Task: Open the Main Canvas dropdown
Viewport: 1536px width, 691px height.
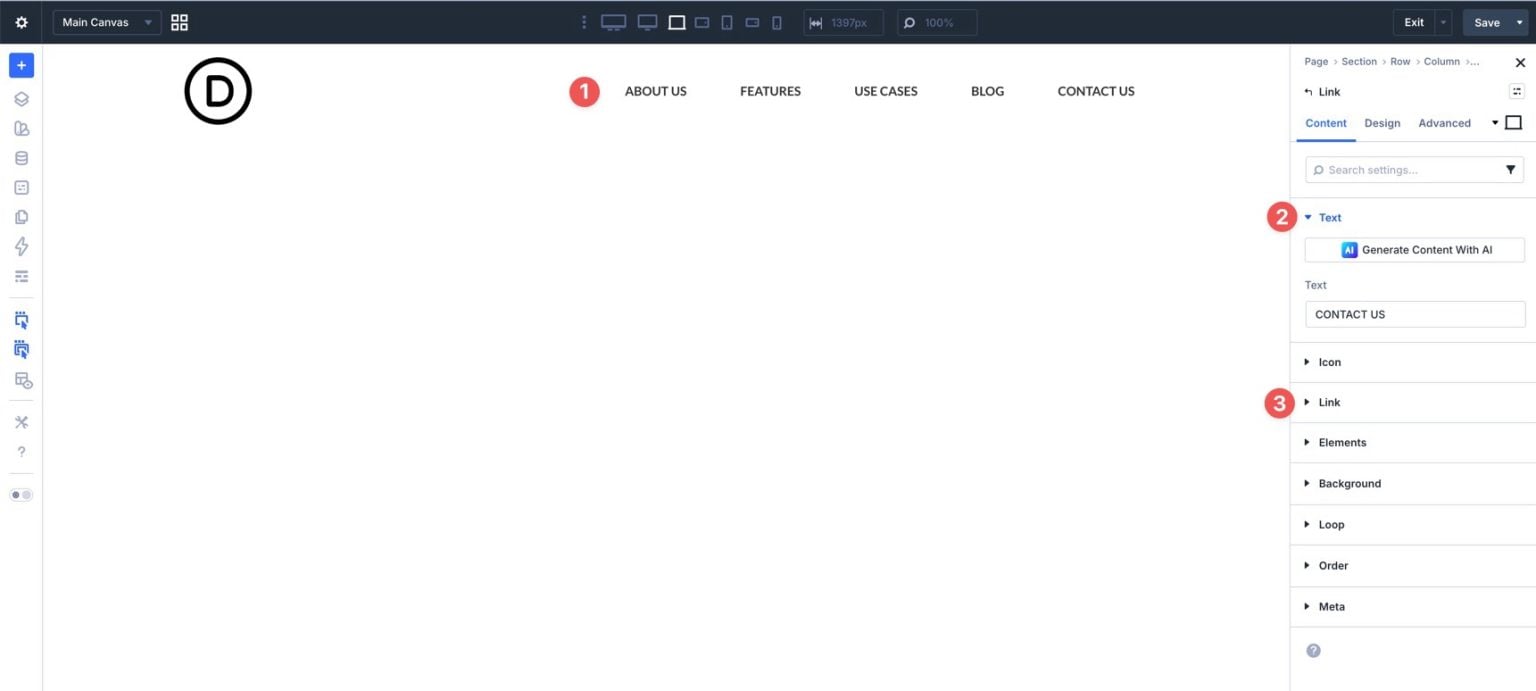Action: tap(107, 22)
